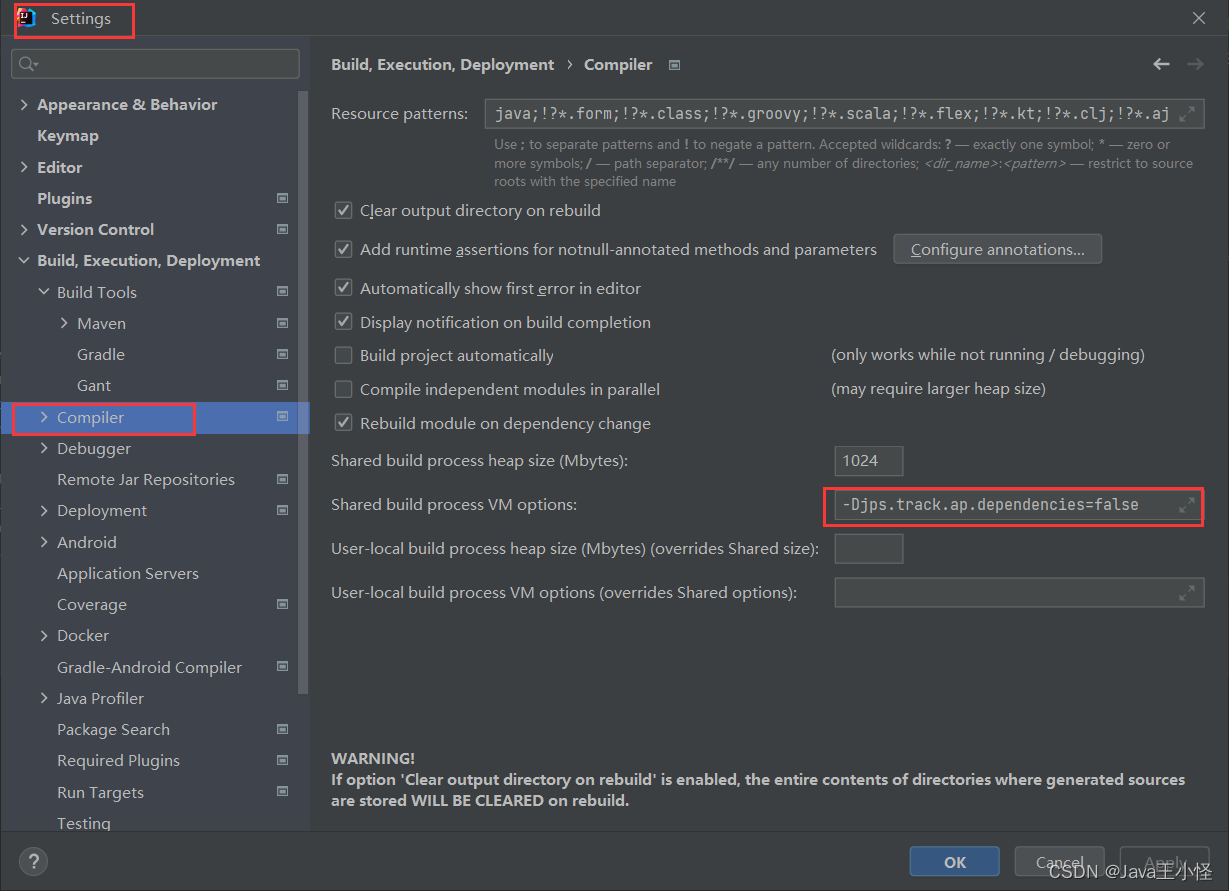Enable Build project automatically checkbox
Screen dimensions: 1229x891
pyautogui.click(x=343, y=355)
